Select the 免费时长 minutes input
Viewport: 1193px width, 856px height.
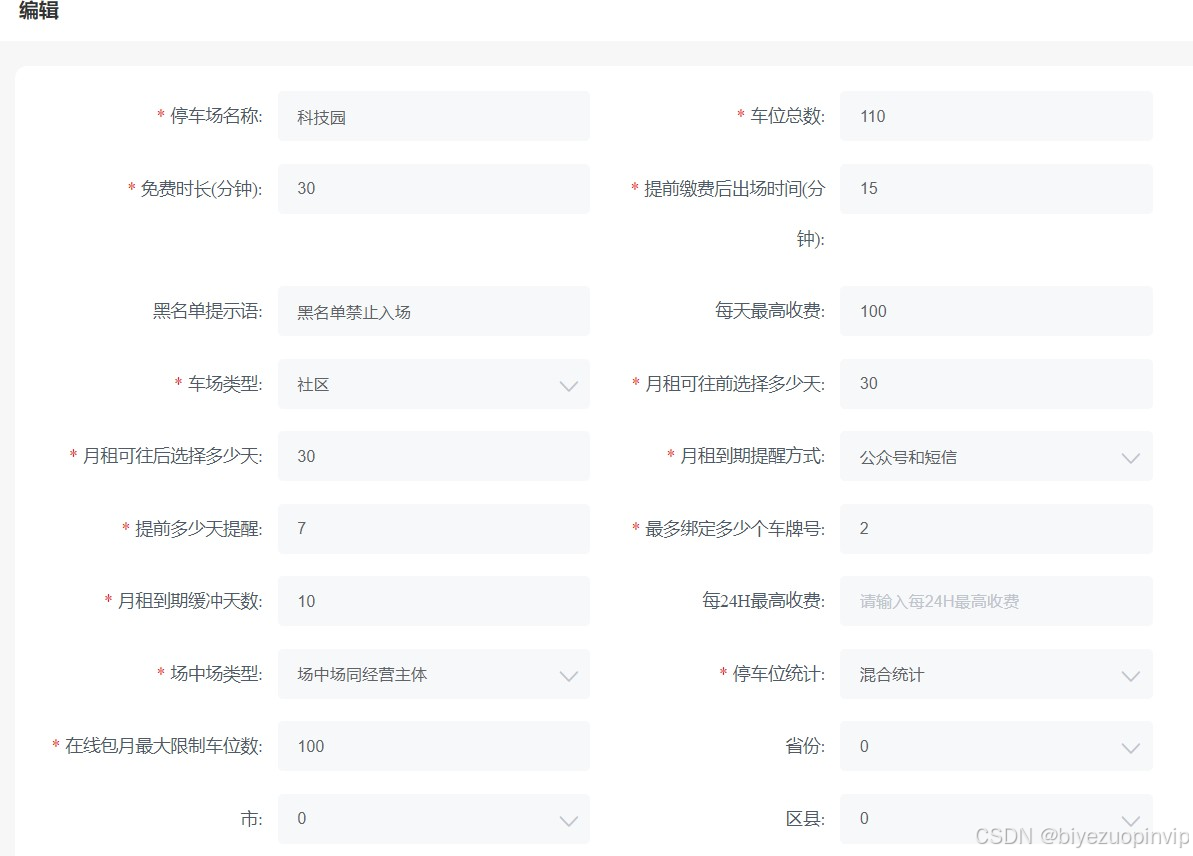point(433,188)
